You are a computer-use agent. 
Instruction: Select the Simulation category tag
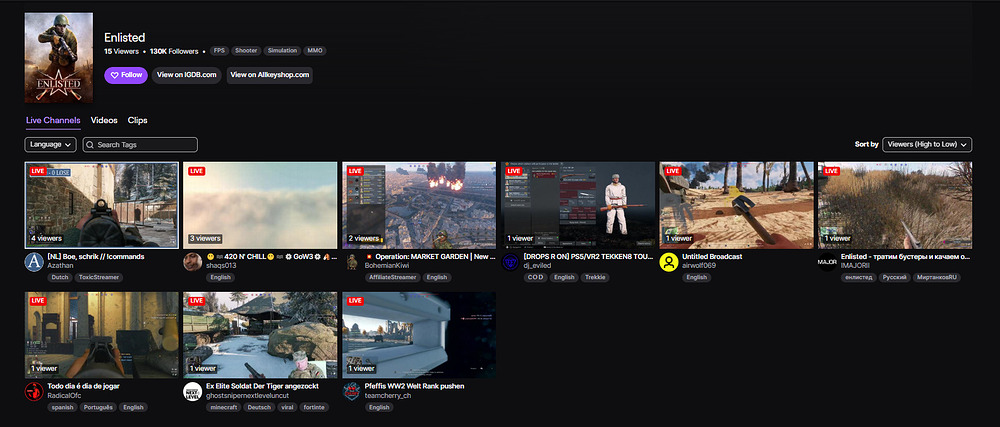(x=283, y=51)
